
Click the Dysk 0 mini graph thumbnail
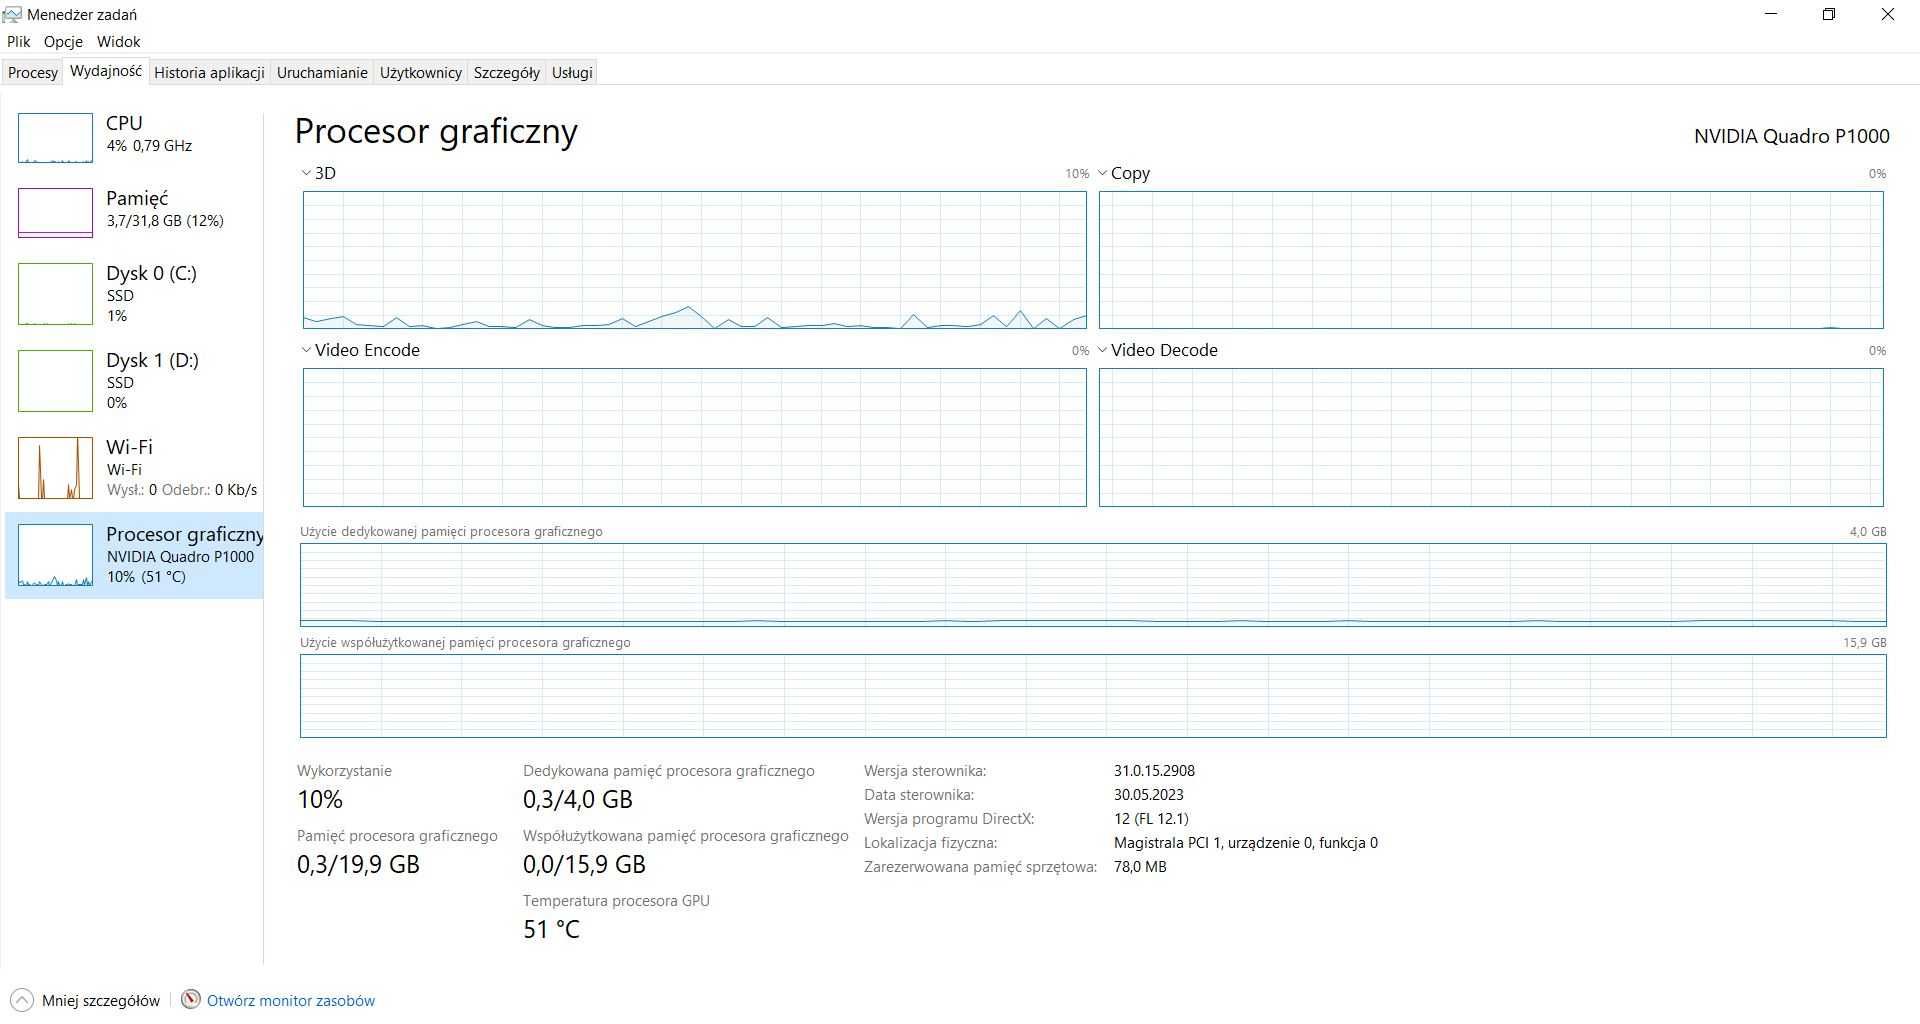point(55,294)
